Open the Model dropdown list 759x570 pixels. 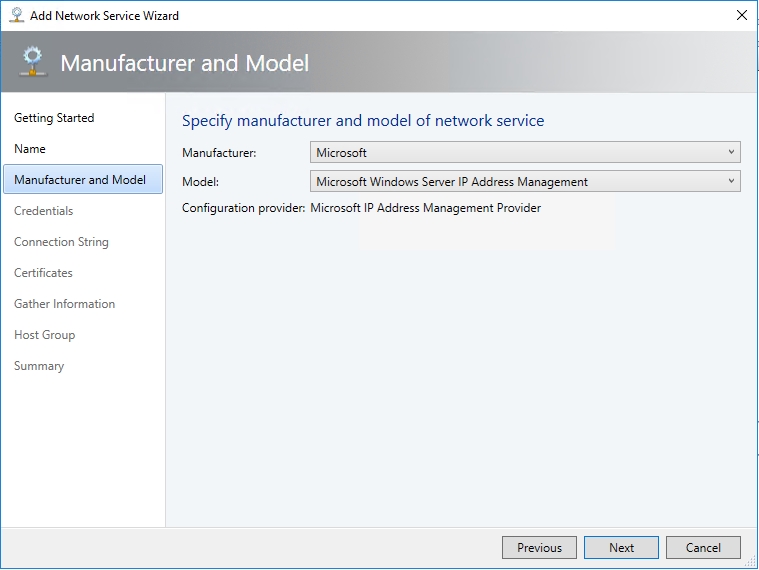point(525,181)
